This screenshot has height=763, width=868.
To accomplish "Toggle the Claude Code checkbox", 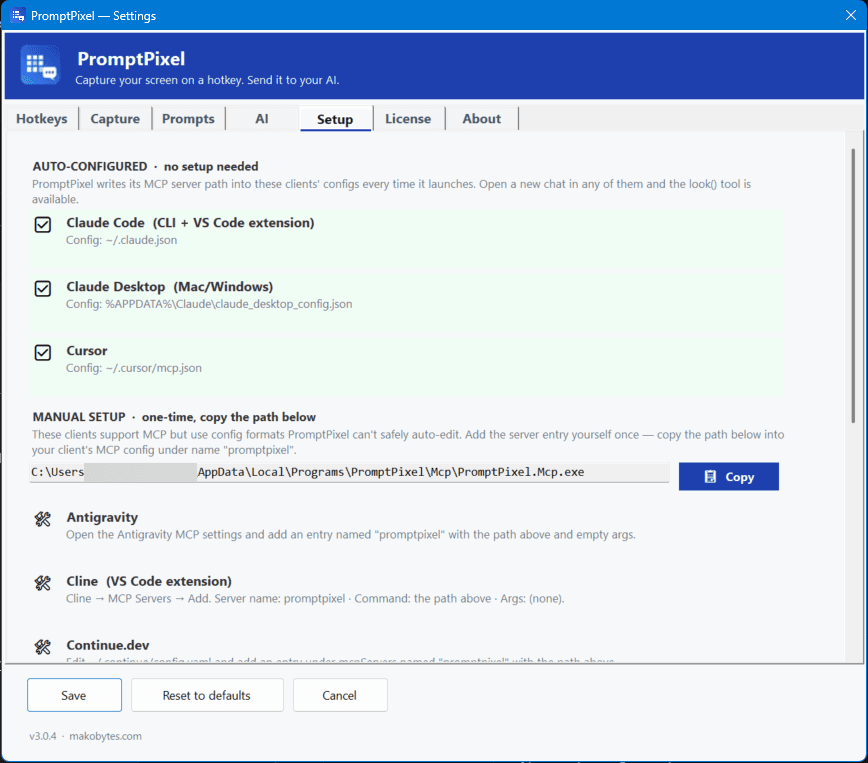I will coord(43,224).
